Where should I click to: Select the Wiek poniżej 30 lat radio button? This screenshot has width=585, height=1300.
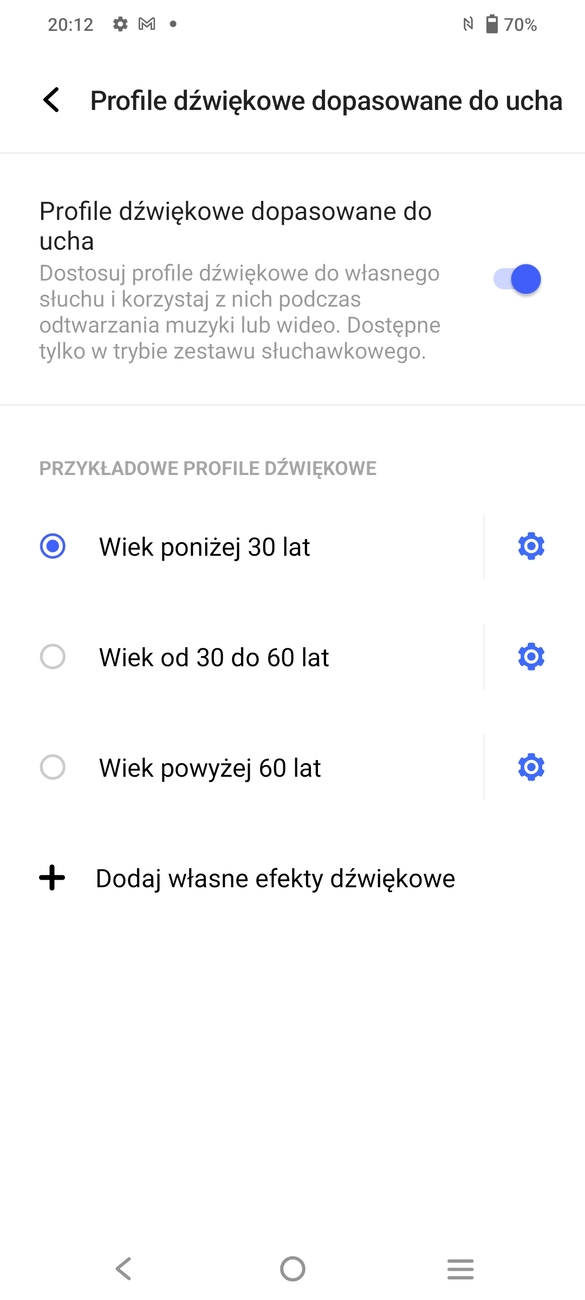click(x=52, y=546)
